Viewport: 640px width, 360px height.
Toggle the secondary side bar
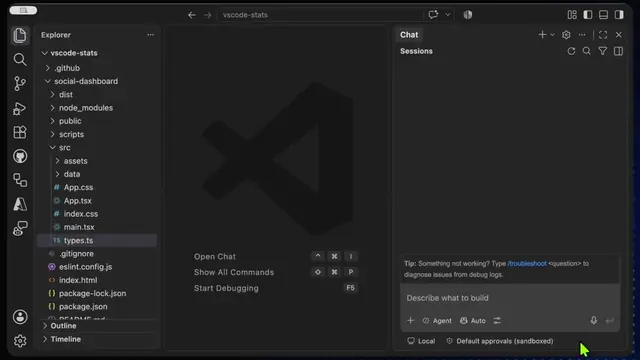(x=619, y=15)
